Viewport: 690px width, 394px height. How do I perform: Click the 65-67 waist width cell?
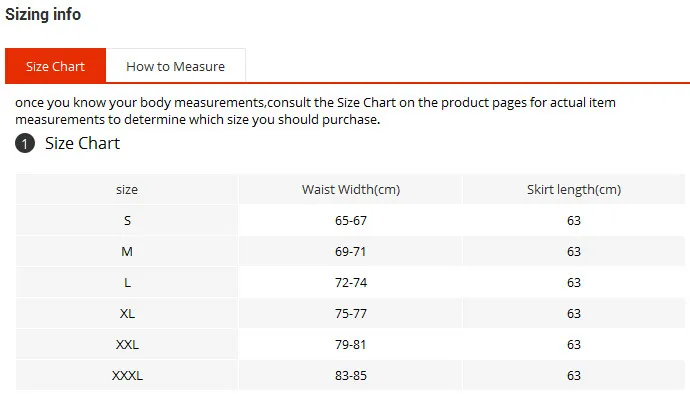[x=351, y=220]
